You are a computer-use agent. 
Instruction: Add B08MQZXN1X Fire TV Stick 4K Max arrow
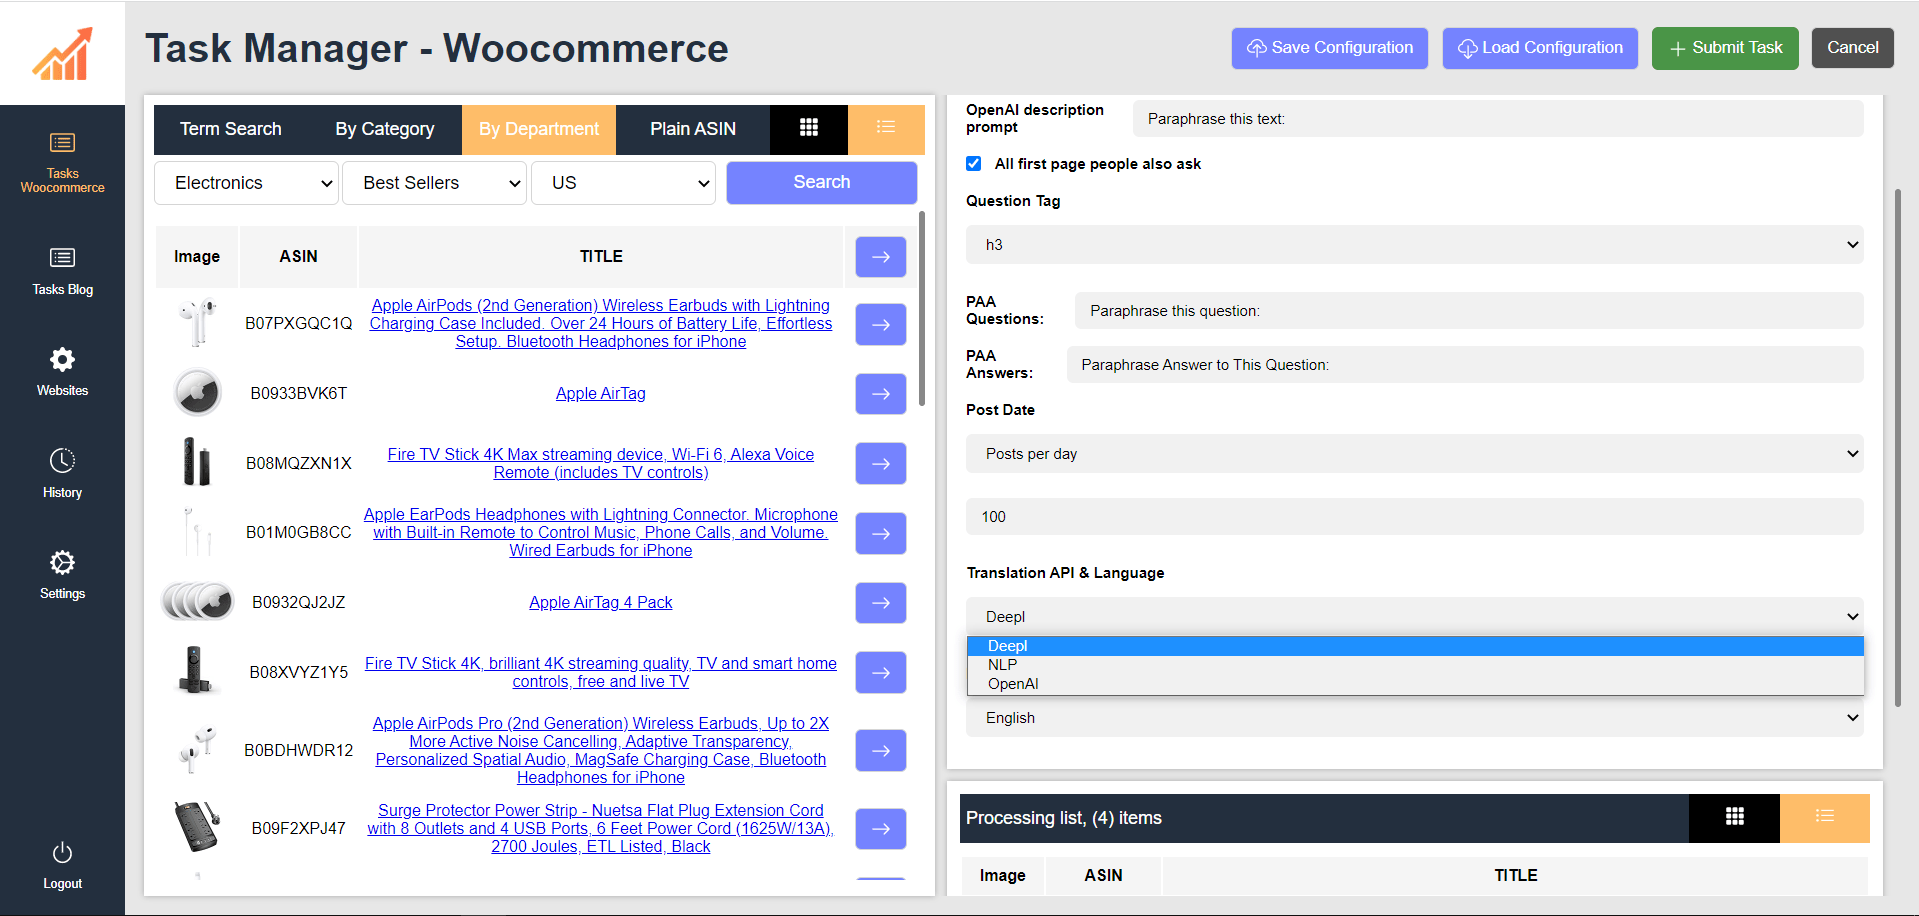(881, 464)
